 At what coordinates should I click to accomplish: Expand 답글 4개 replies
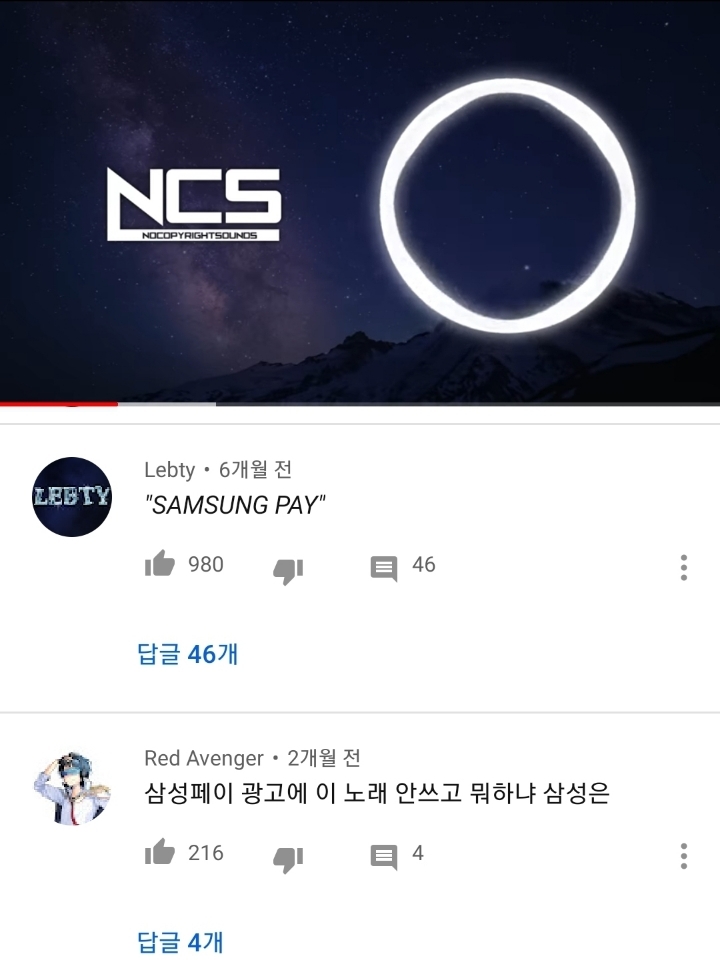click(x=180, y=942)
